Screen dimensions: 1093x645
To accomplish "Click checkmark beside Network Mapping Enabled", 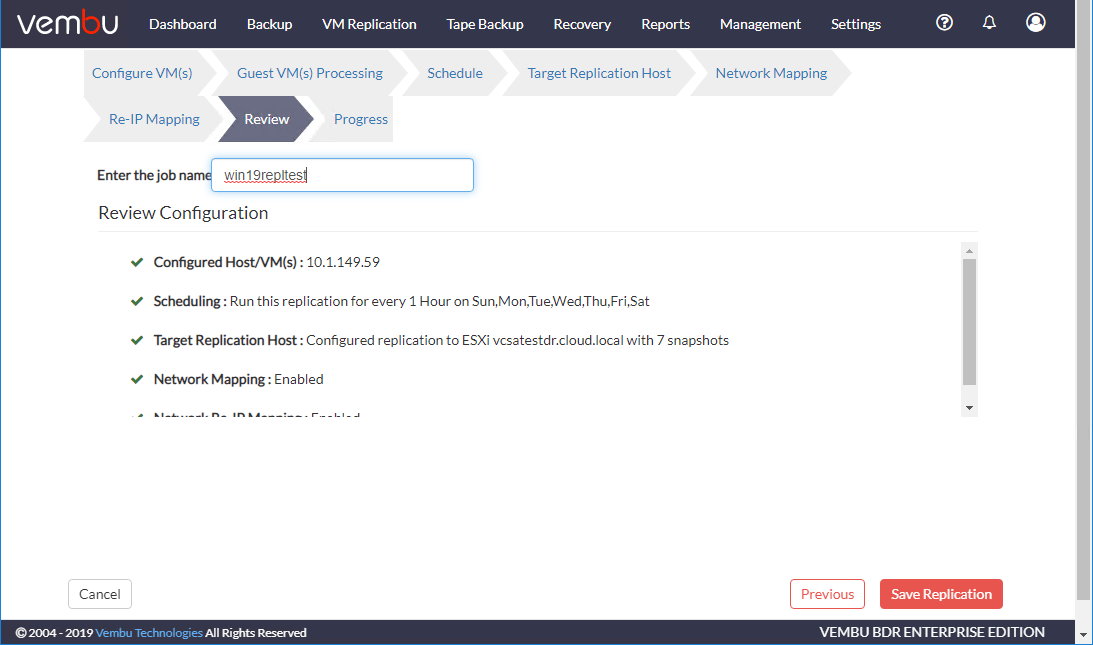I will 137,379.
